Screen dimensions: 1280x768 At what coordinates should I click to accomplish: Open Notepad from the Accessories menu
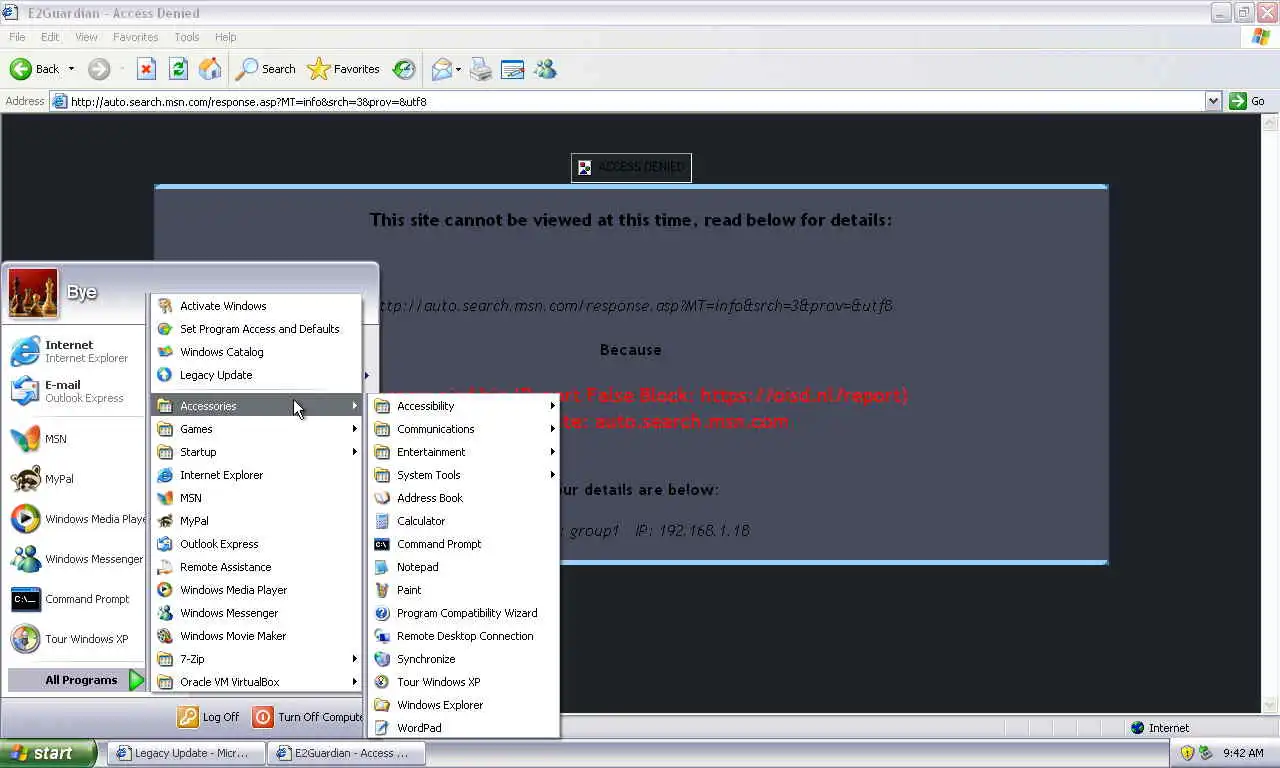[463, 567]
